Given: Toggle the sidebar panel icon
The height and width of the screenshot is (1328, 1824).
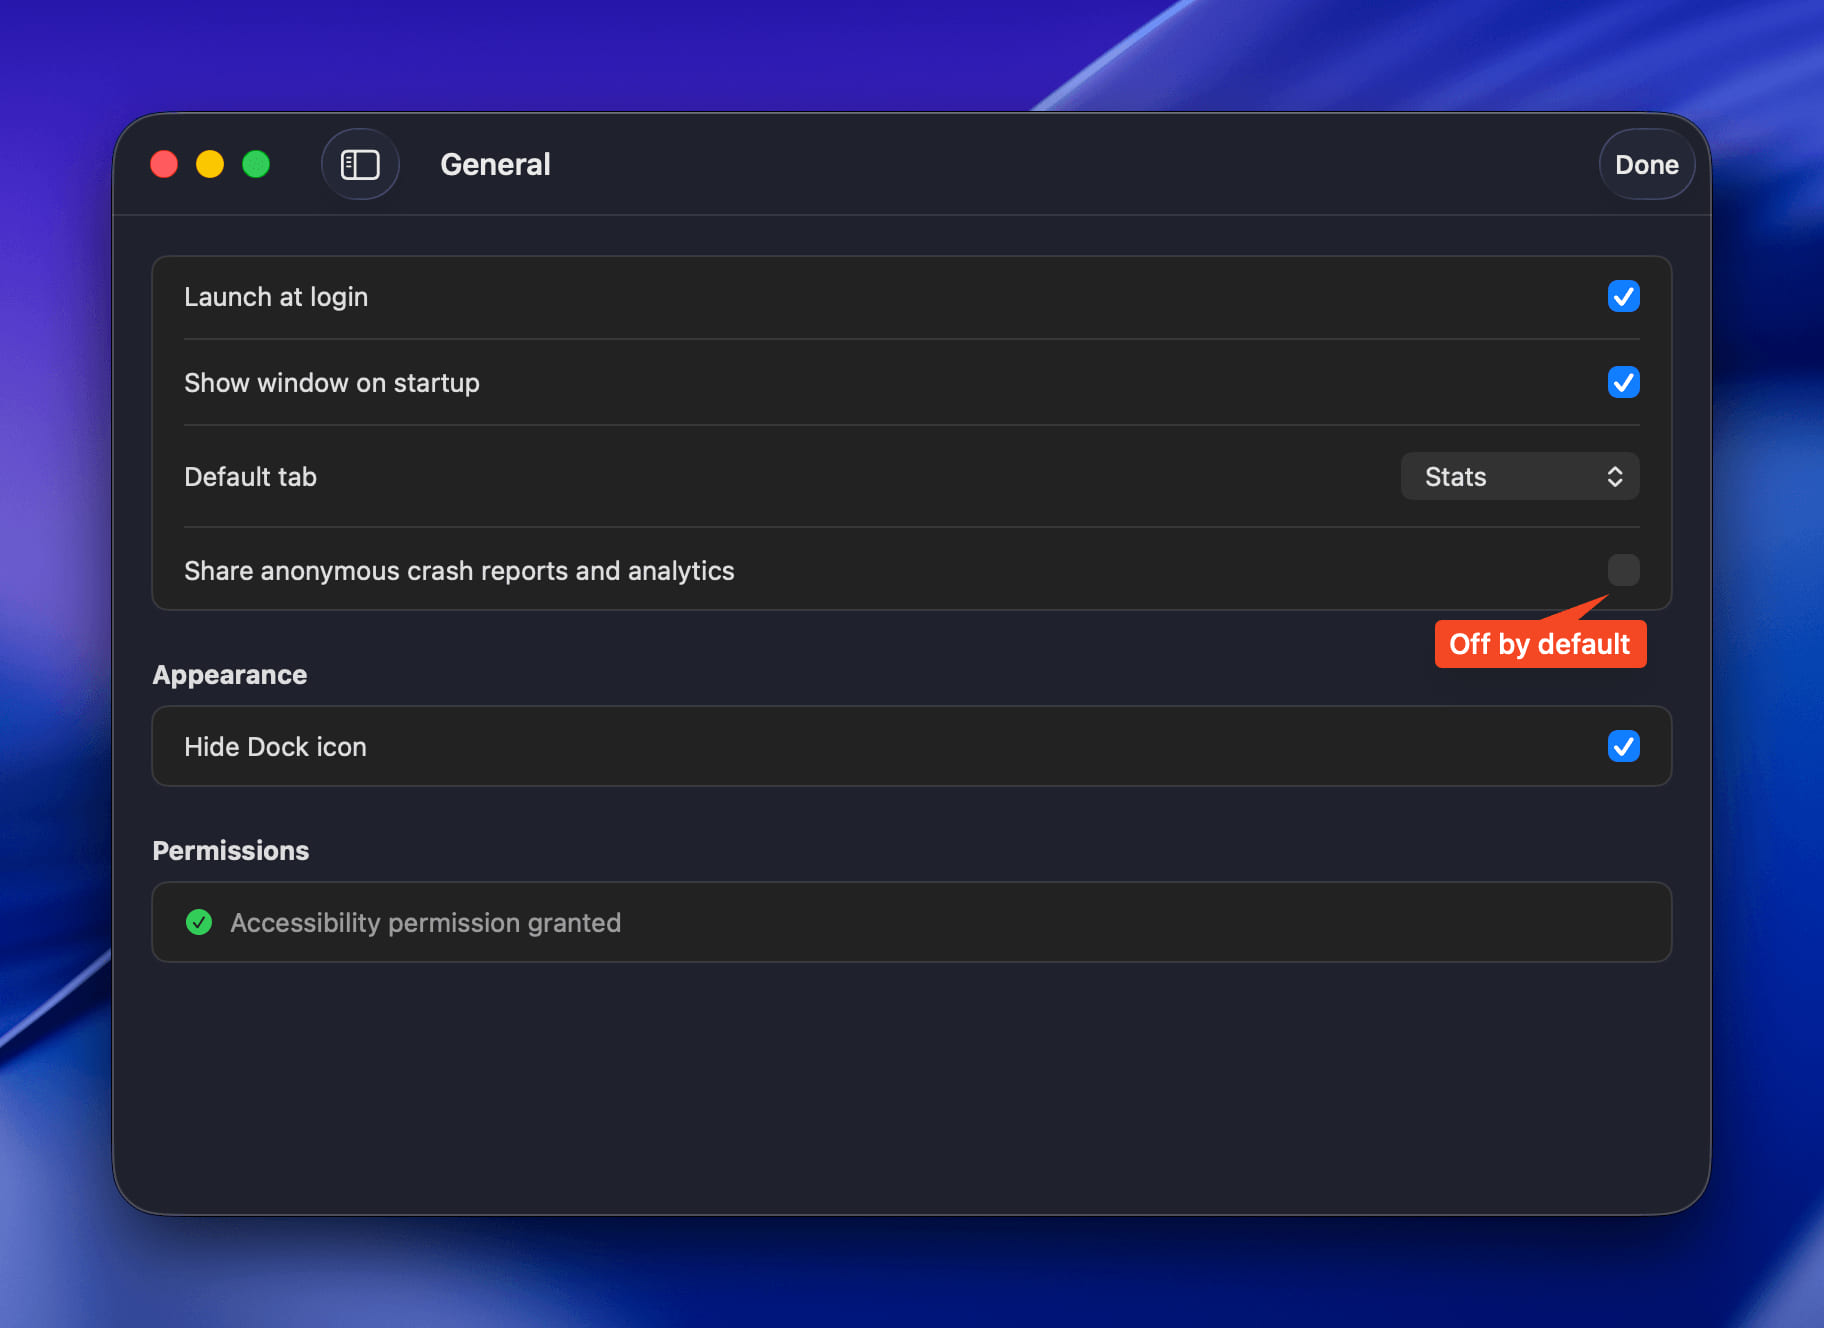Looking at the screenshot, I should [360, 165].
